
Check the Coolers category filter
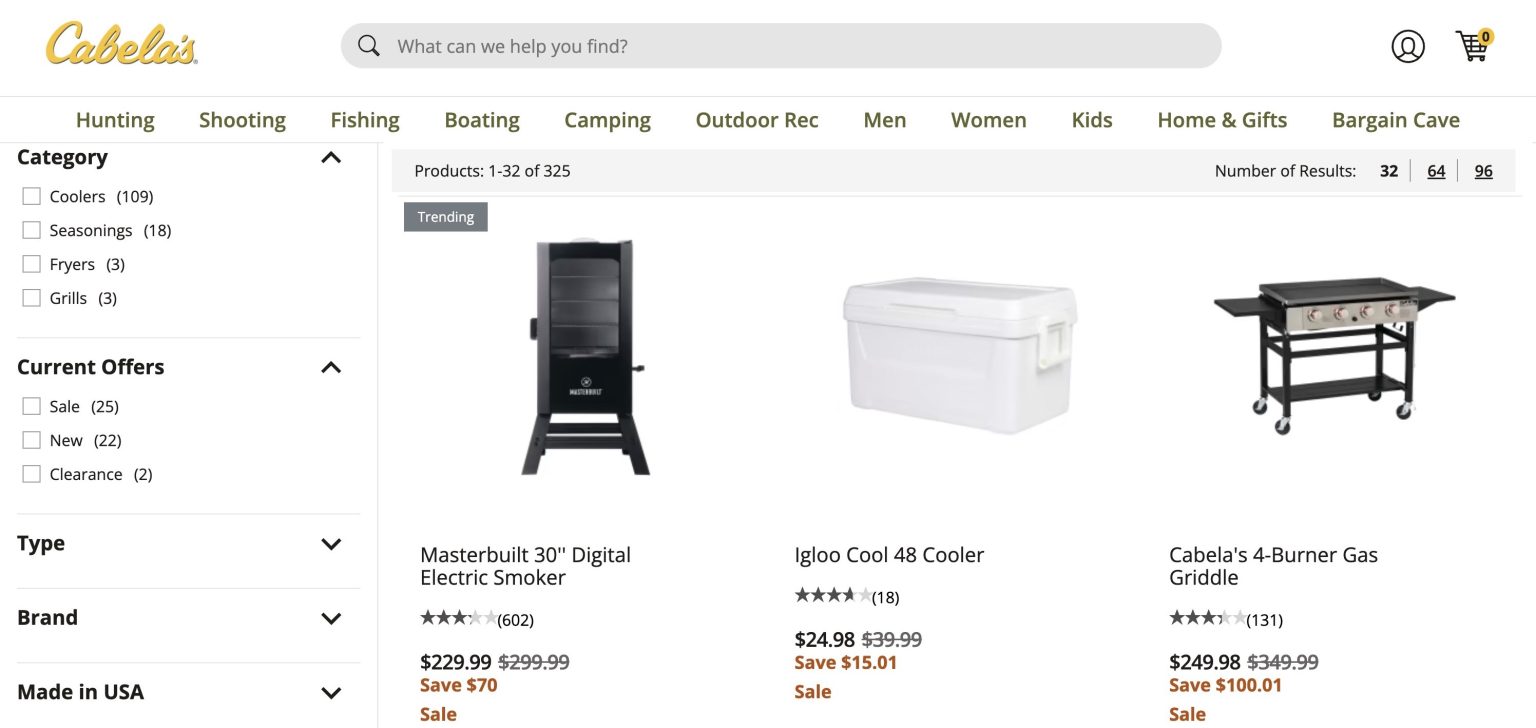pos(31,196)
